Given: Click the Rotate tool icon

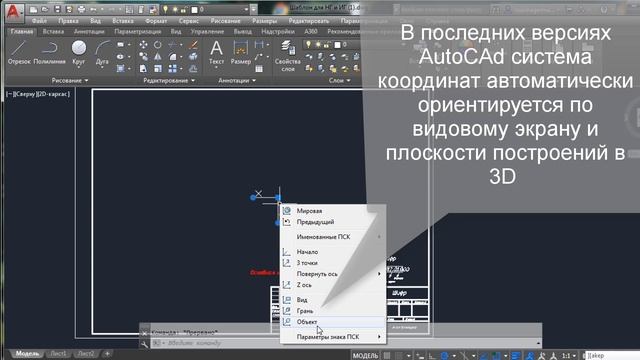Looking at the screenshot, I should click(158, 44).
